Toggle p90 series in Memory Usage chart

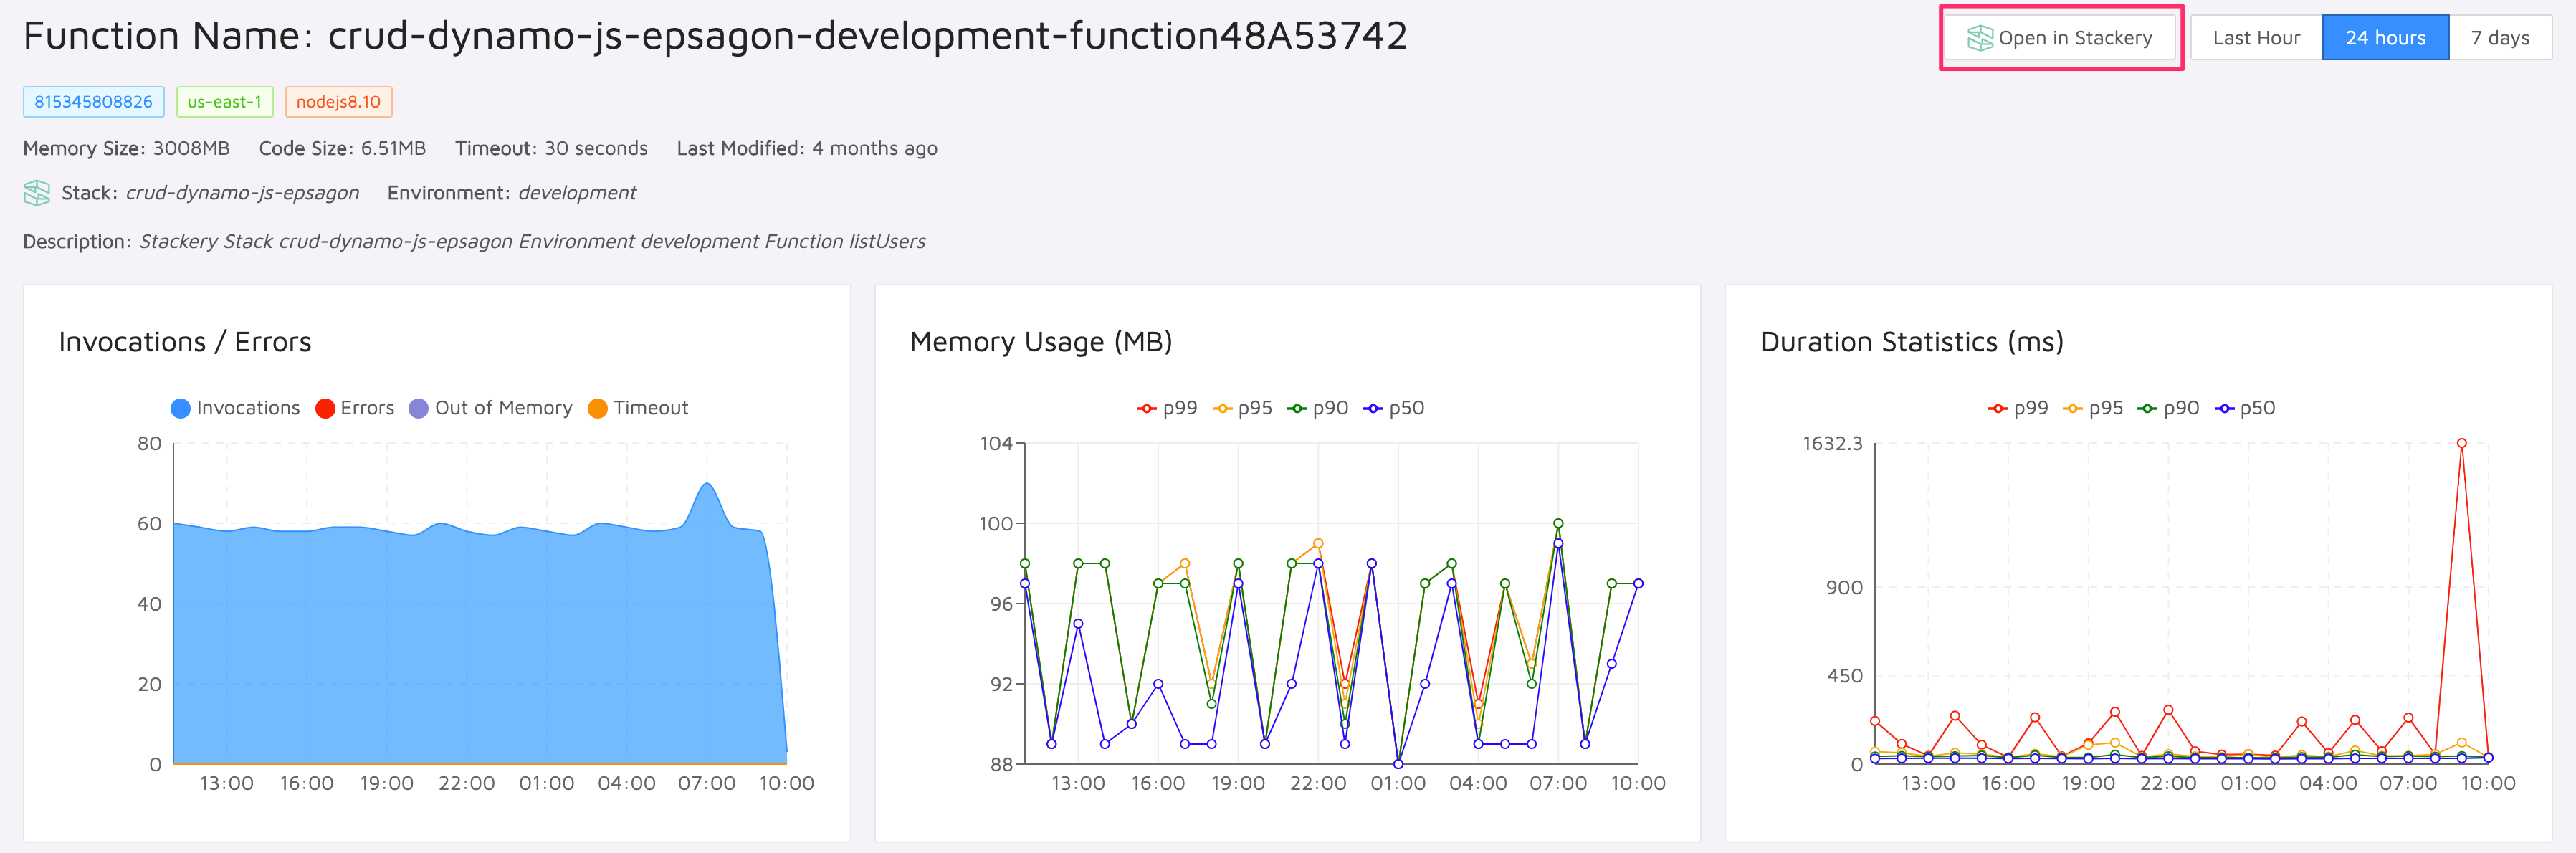pos(1318,408)
